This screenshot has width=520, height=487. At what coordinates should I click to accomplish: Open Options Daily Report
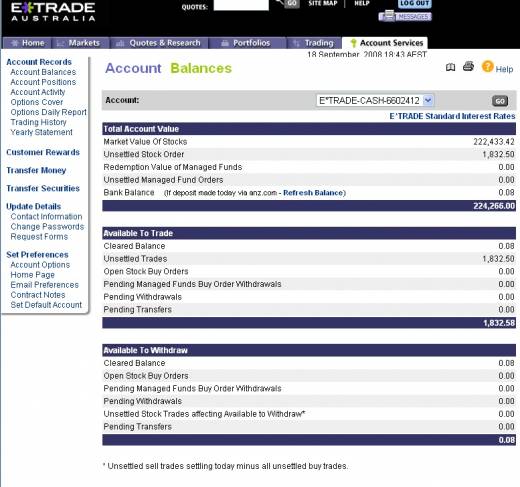point(48,112)
